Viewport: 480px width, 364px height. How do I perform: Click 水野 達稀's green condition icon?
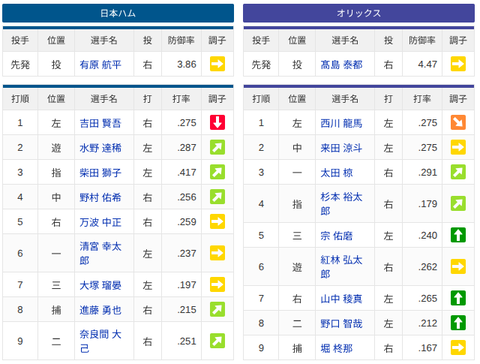pyautogui.click(x=217, y=147)
